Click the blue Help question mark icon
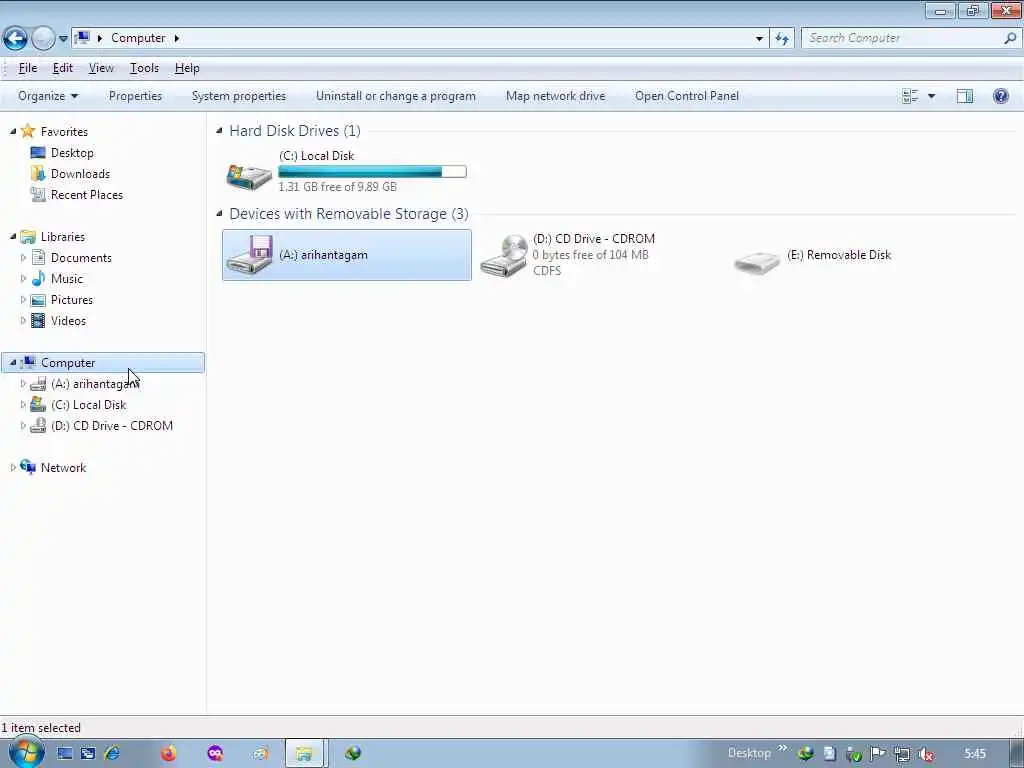 [x=1000, y=96]
